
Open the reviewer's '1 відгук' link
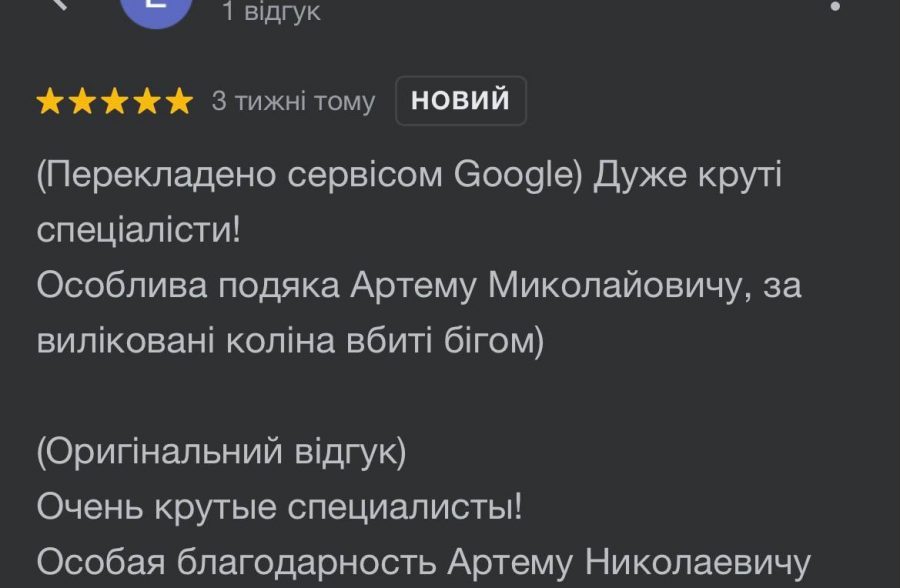[271, 12]
